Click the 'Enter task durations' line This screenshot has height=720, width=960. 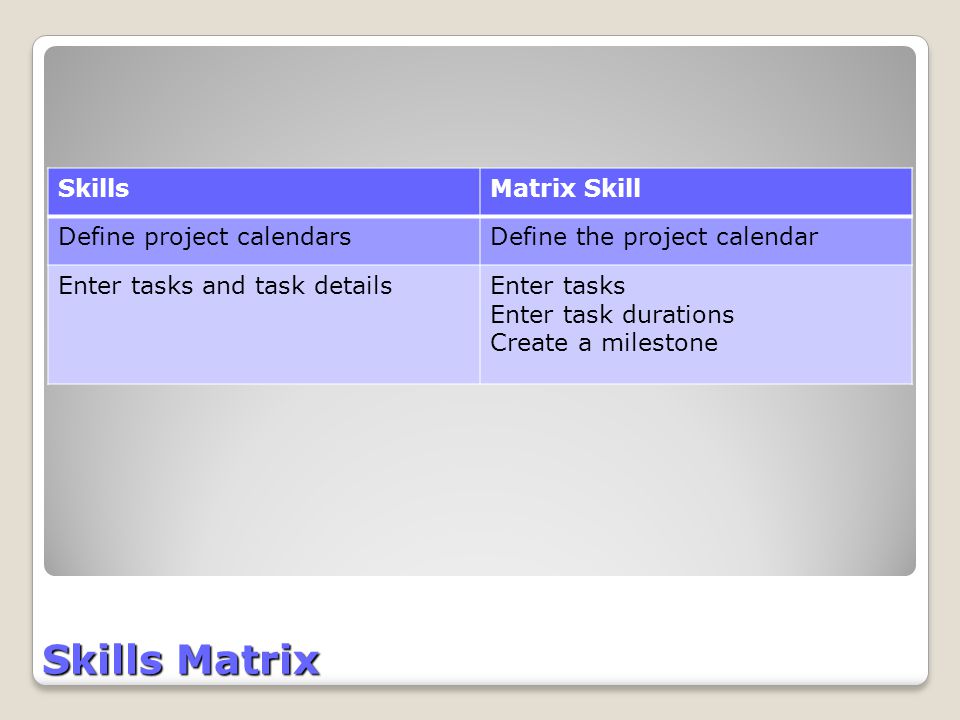point(612,315)
